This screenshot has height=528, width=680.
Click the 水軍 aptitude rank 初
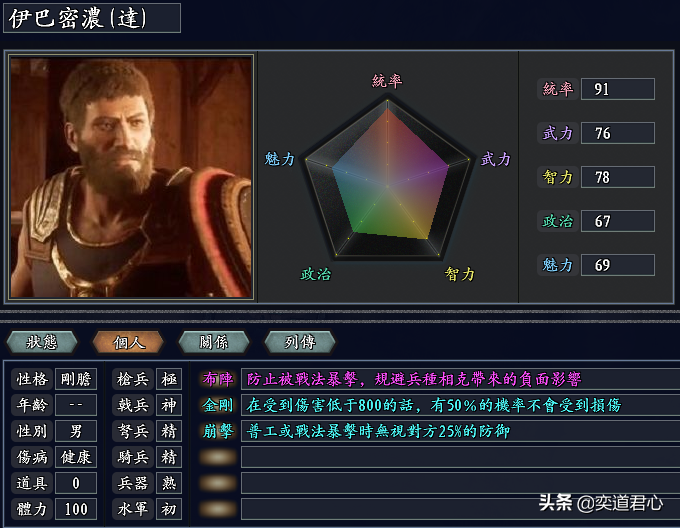pyautogui.click(x=169, y=509)
